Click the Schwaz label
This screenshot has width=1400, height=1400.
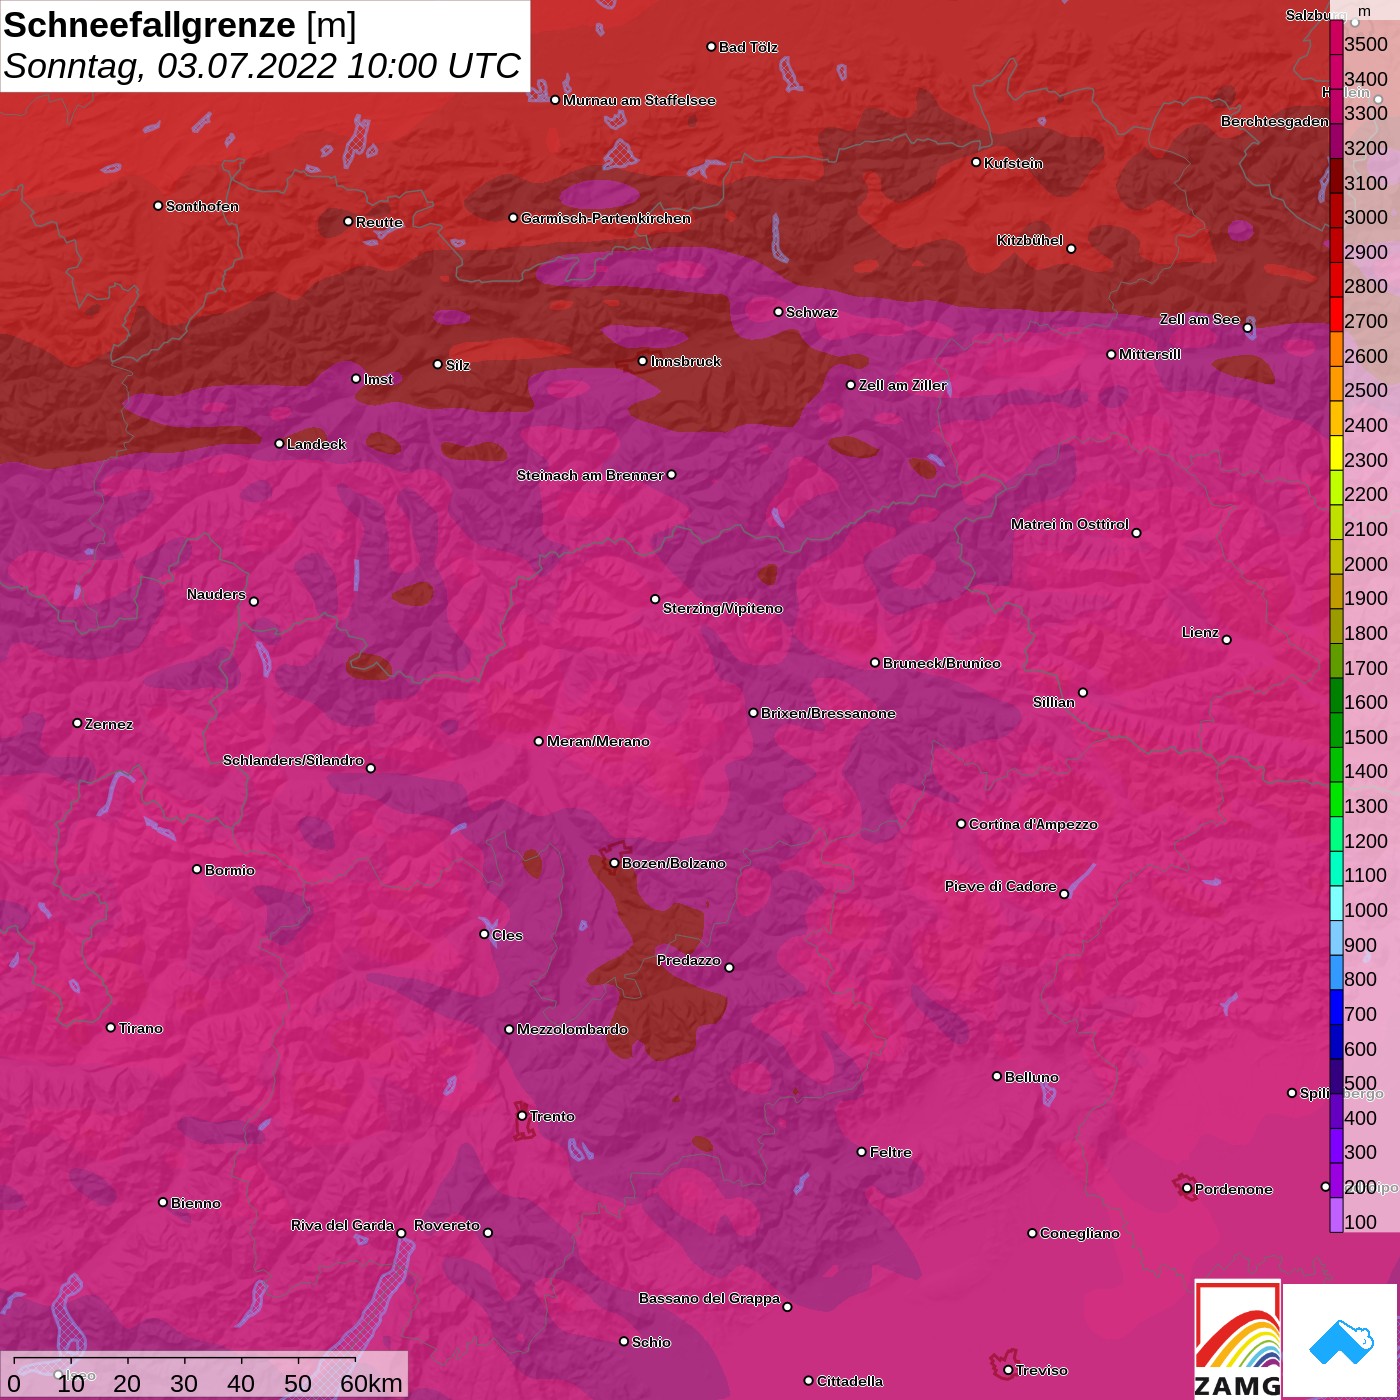[x=812, y=312]
